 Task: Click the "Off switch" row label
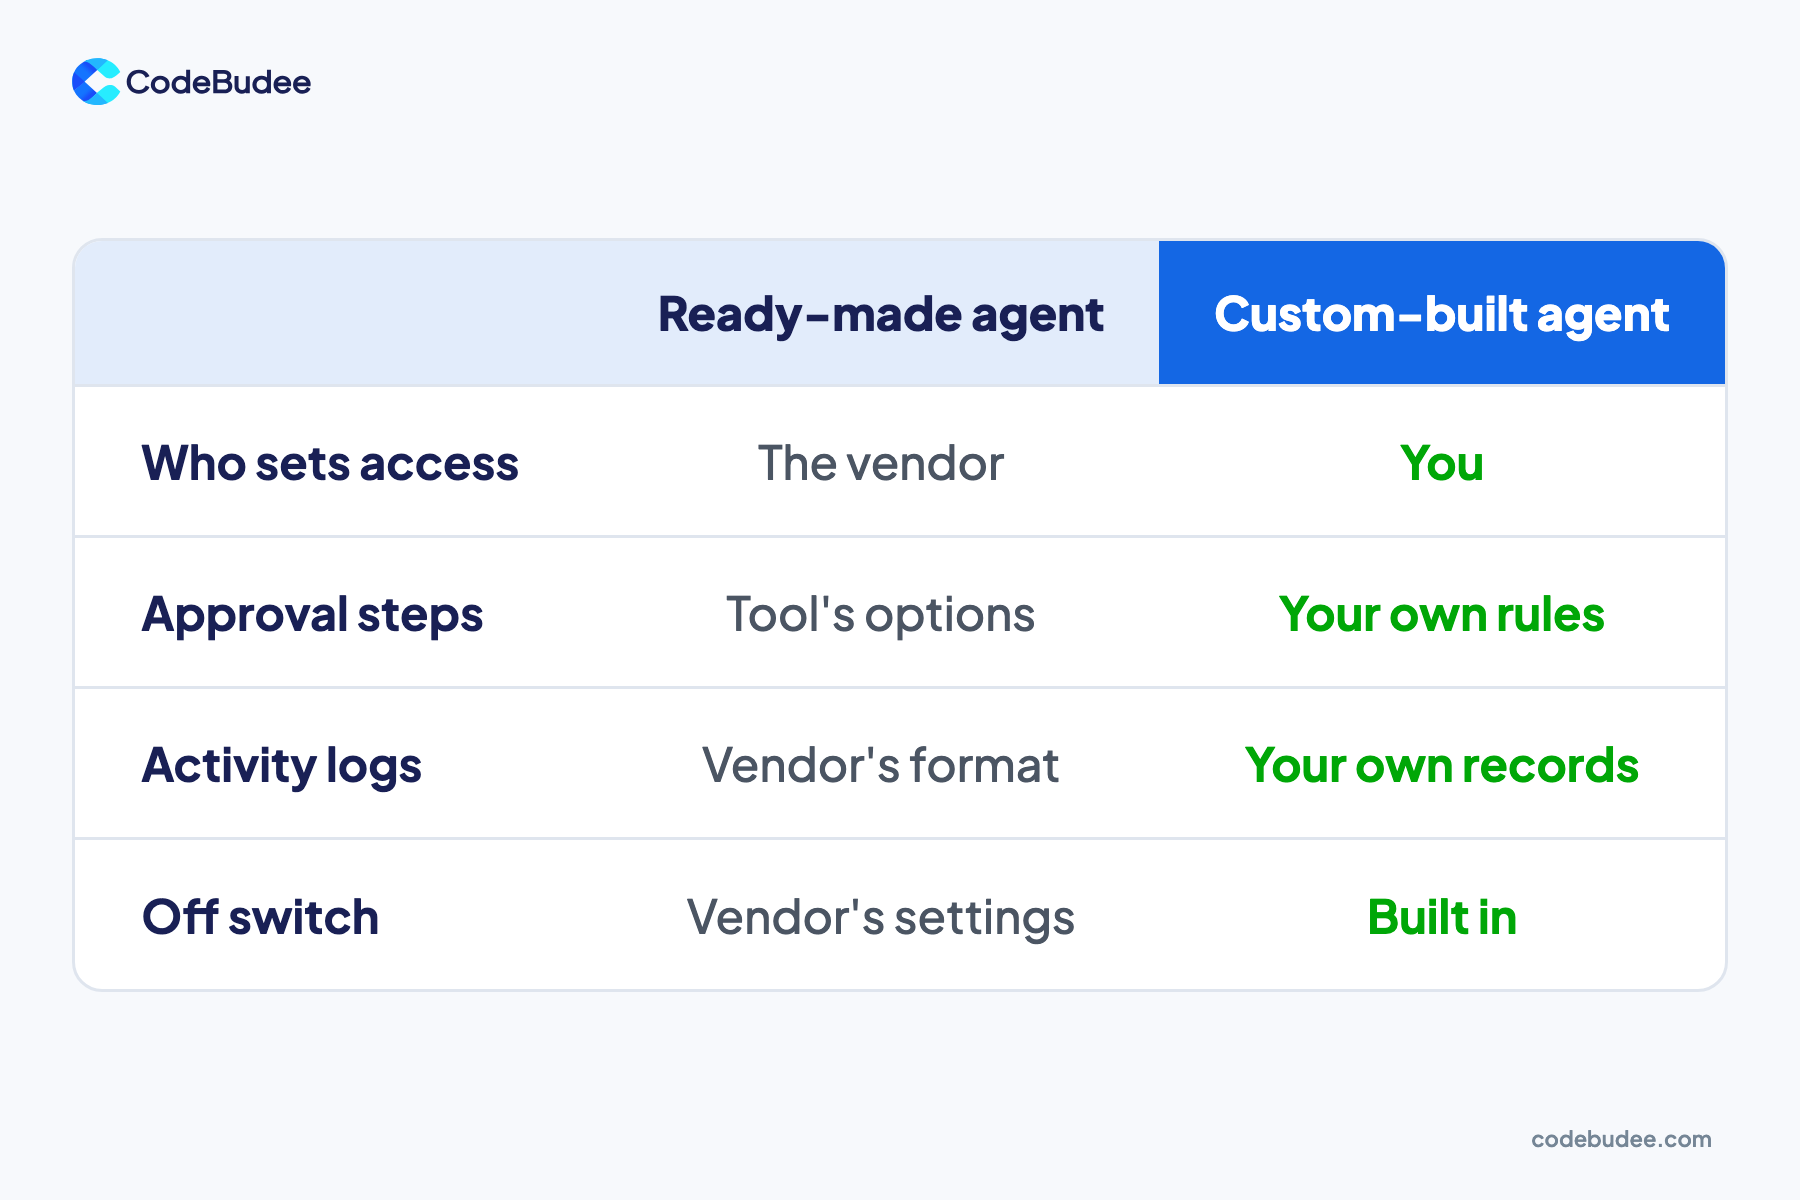click(260, 917)
